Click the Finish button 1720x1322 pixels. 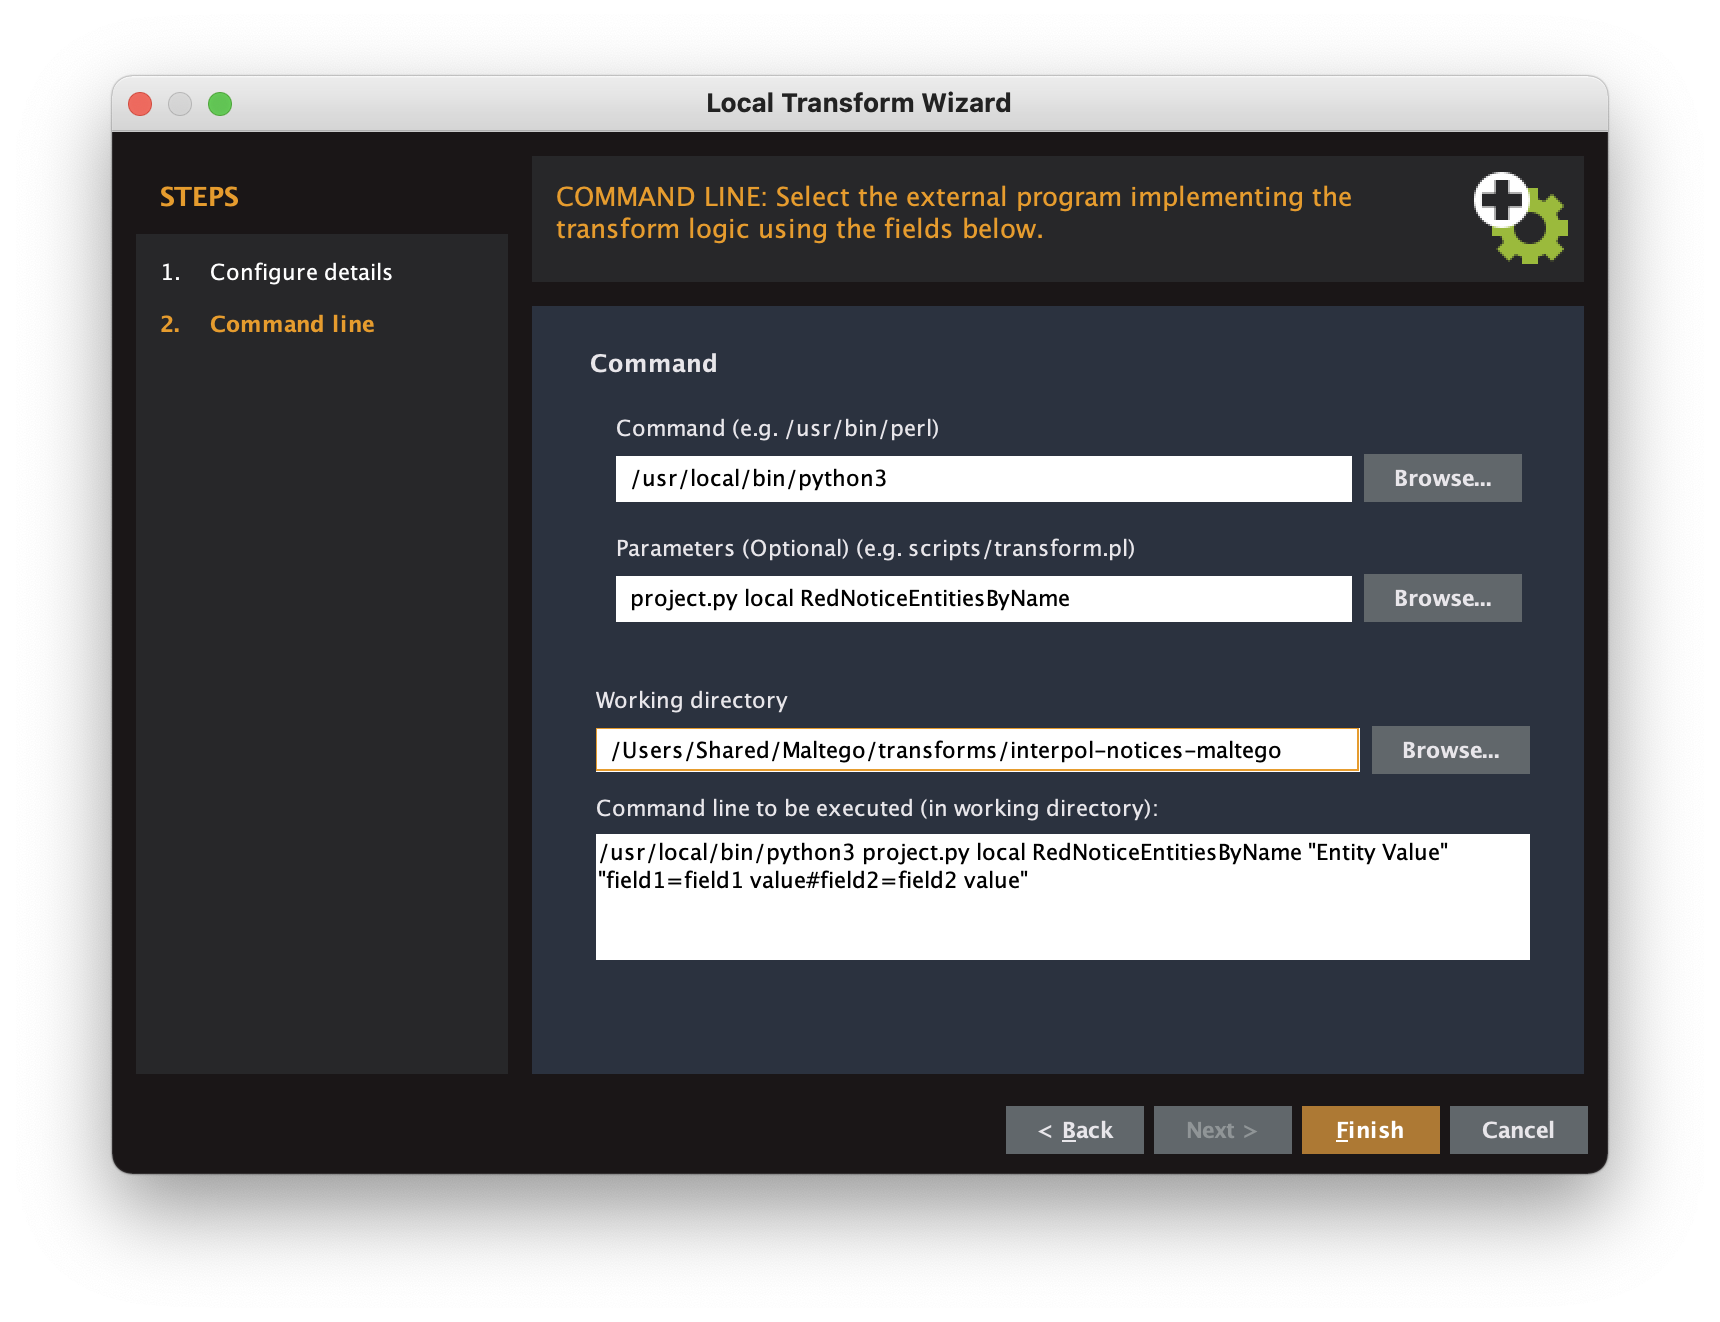tap(1370, 1130)
